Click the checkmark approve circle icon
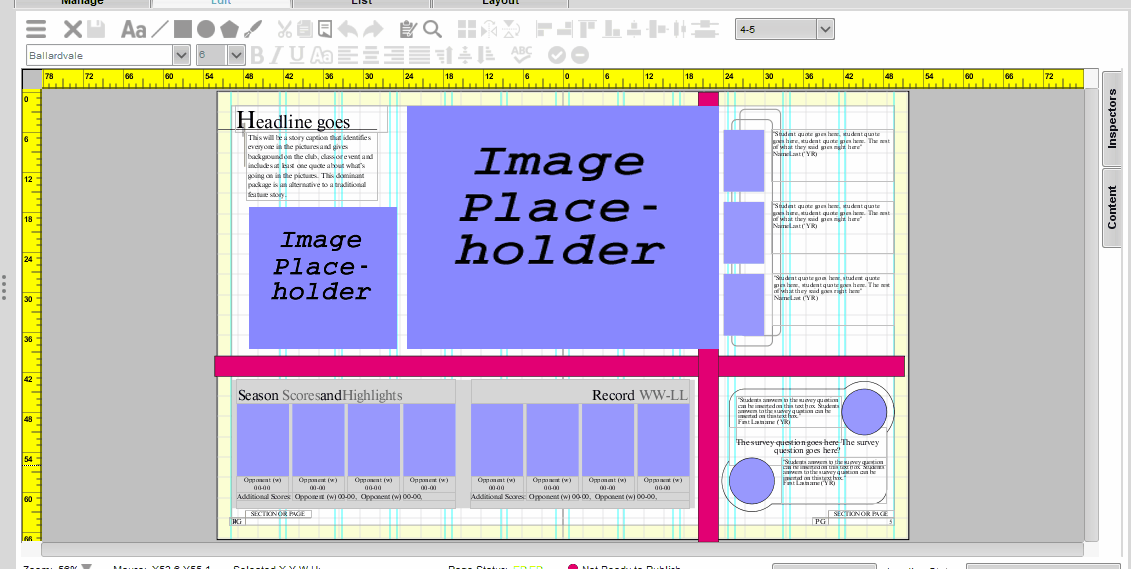 click(x=557, y=55)
